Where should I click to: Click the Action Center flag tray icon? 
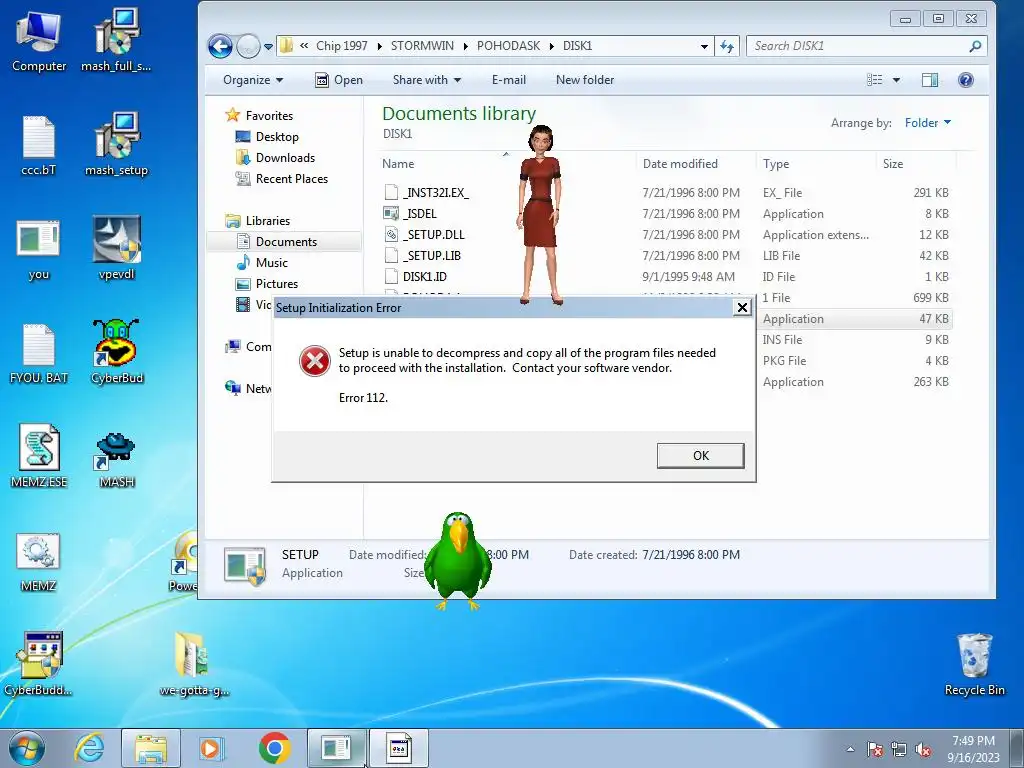(875, 749)
